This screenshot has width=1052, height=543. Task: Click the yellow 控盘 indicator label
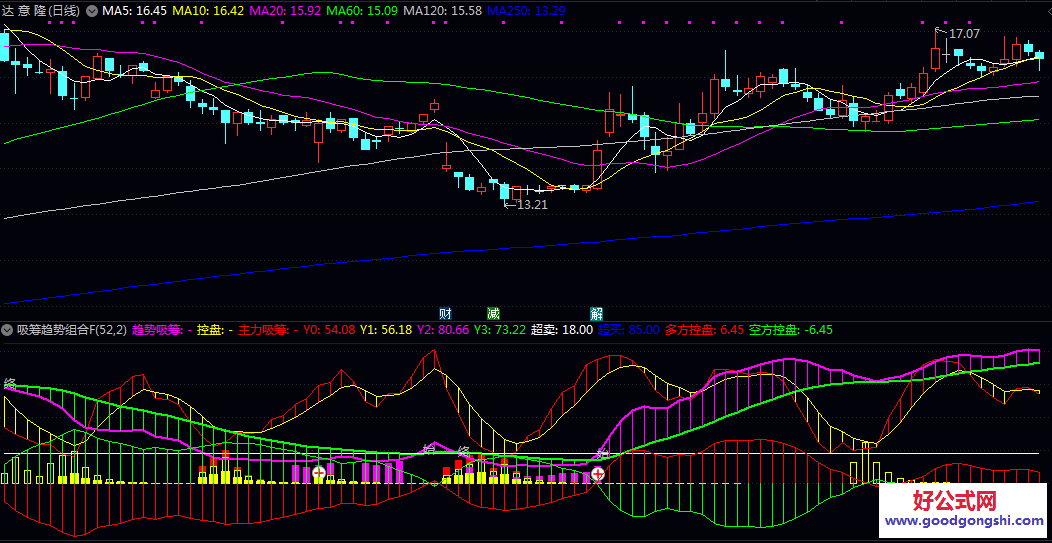coord(215,330)
